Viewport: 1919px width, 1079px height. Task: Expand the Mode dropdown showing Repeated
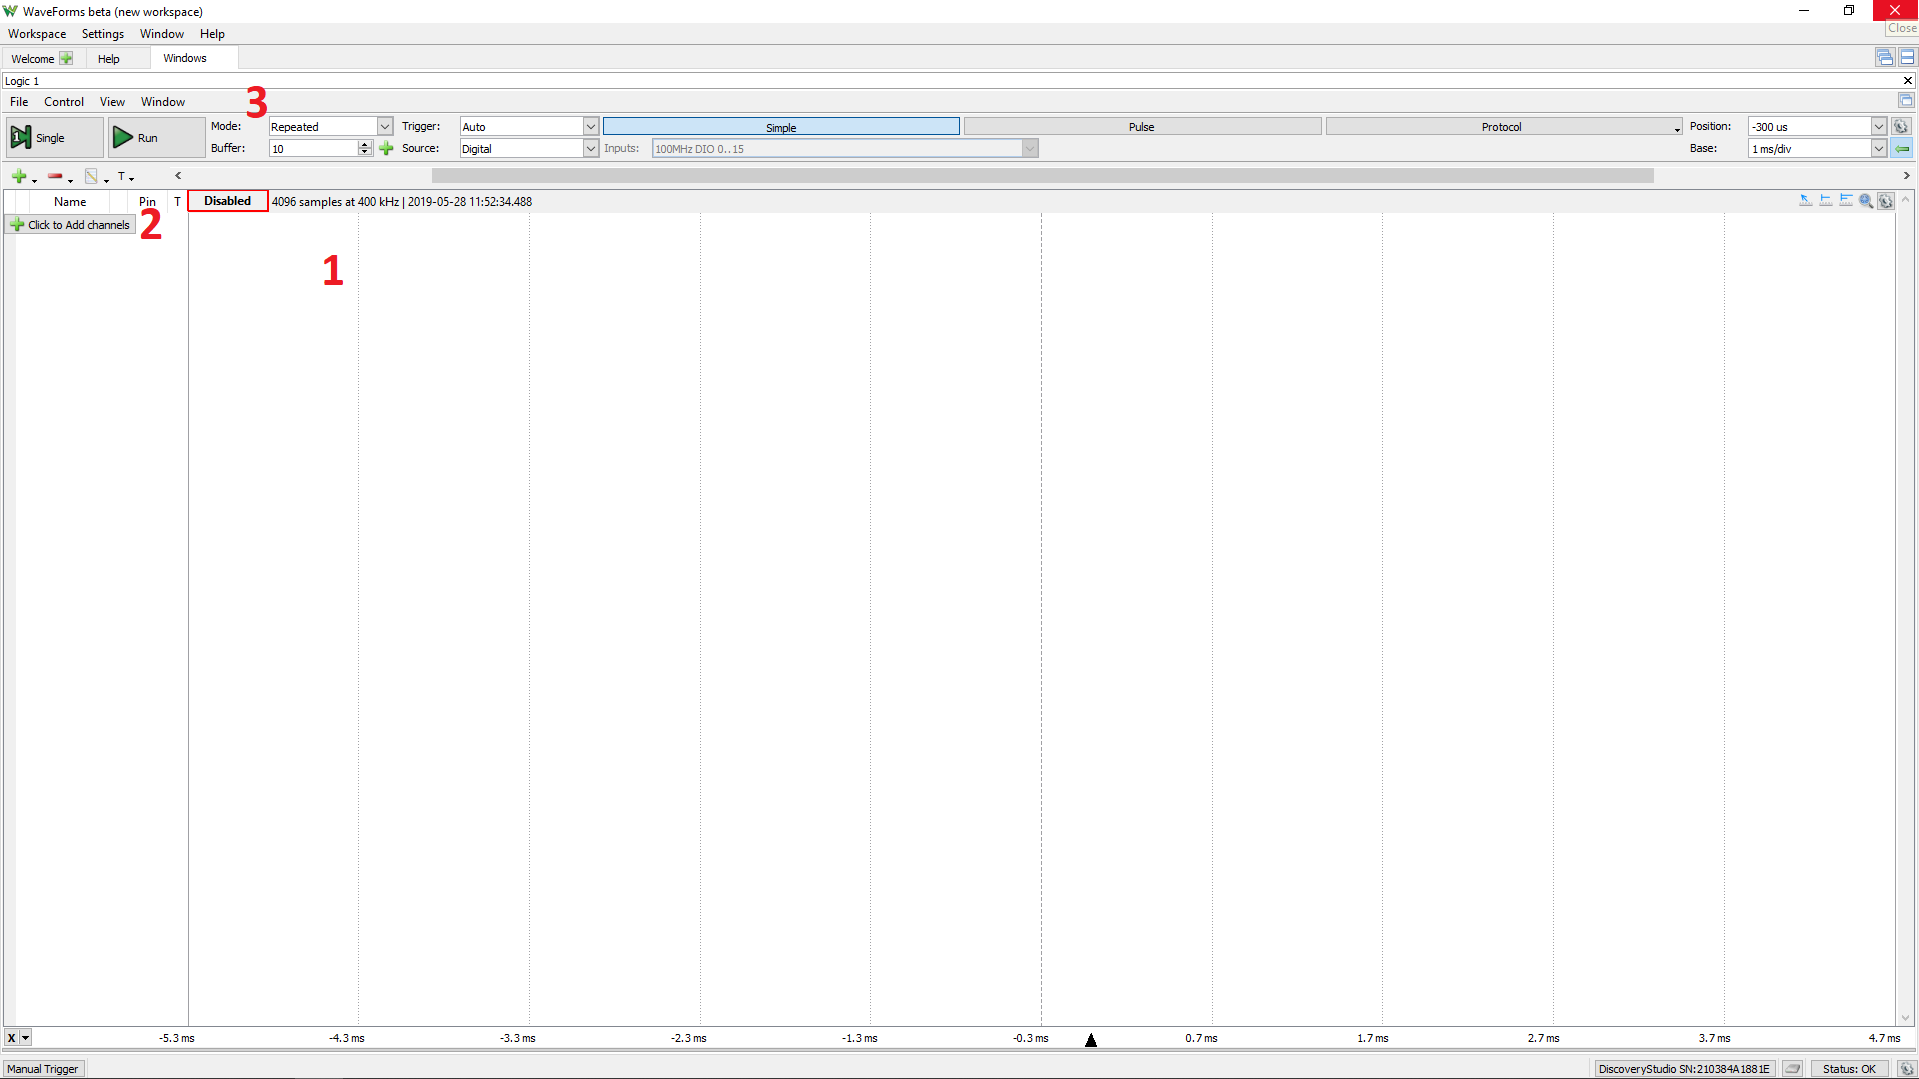[384, 126]
